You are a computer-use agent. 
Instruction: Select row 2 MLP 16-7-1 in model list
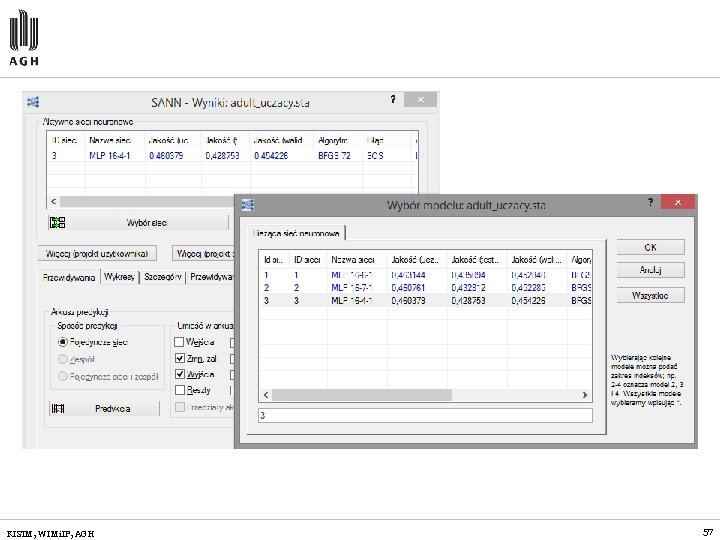coord(425,288)
